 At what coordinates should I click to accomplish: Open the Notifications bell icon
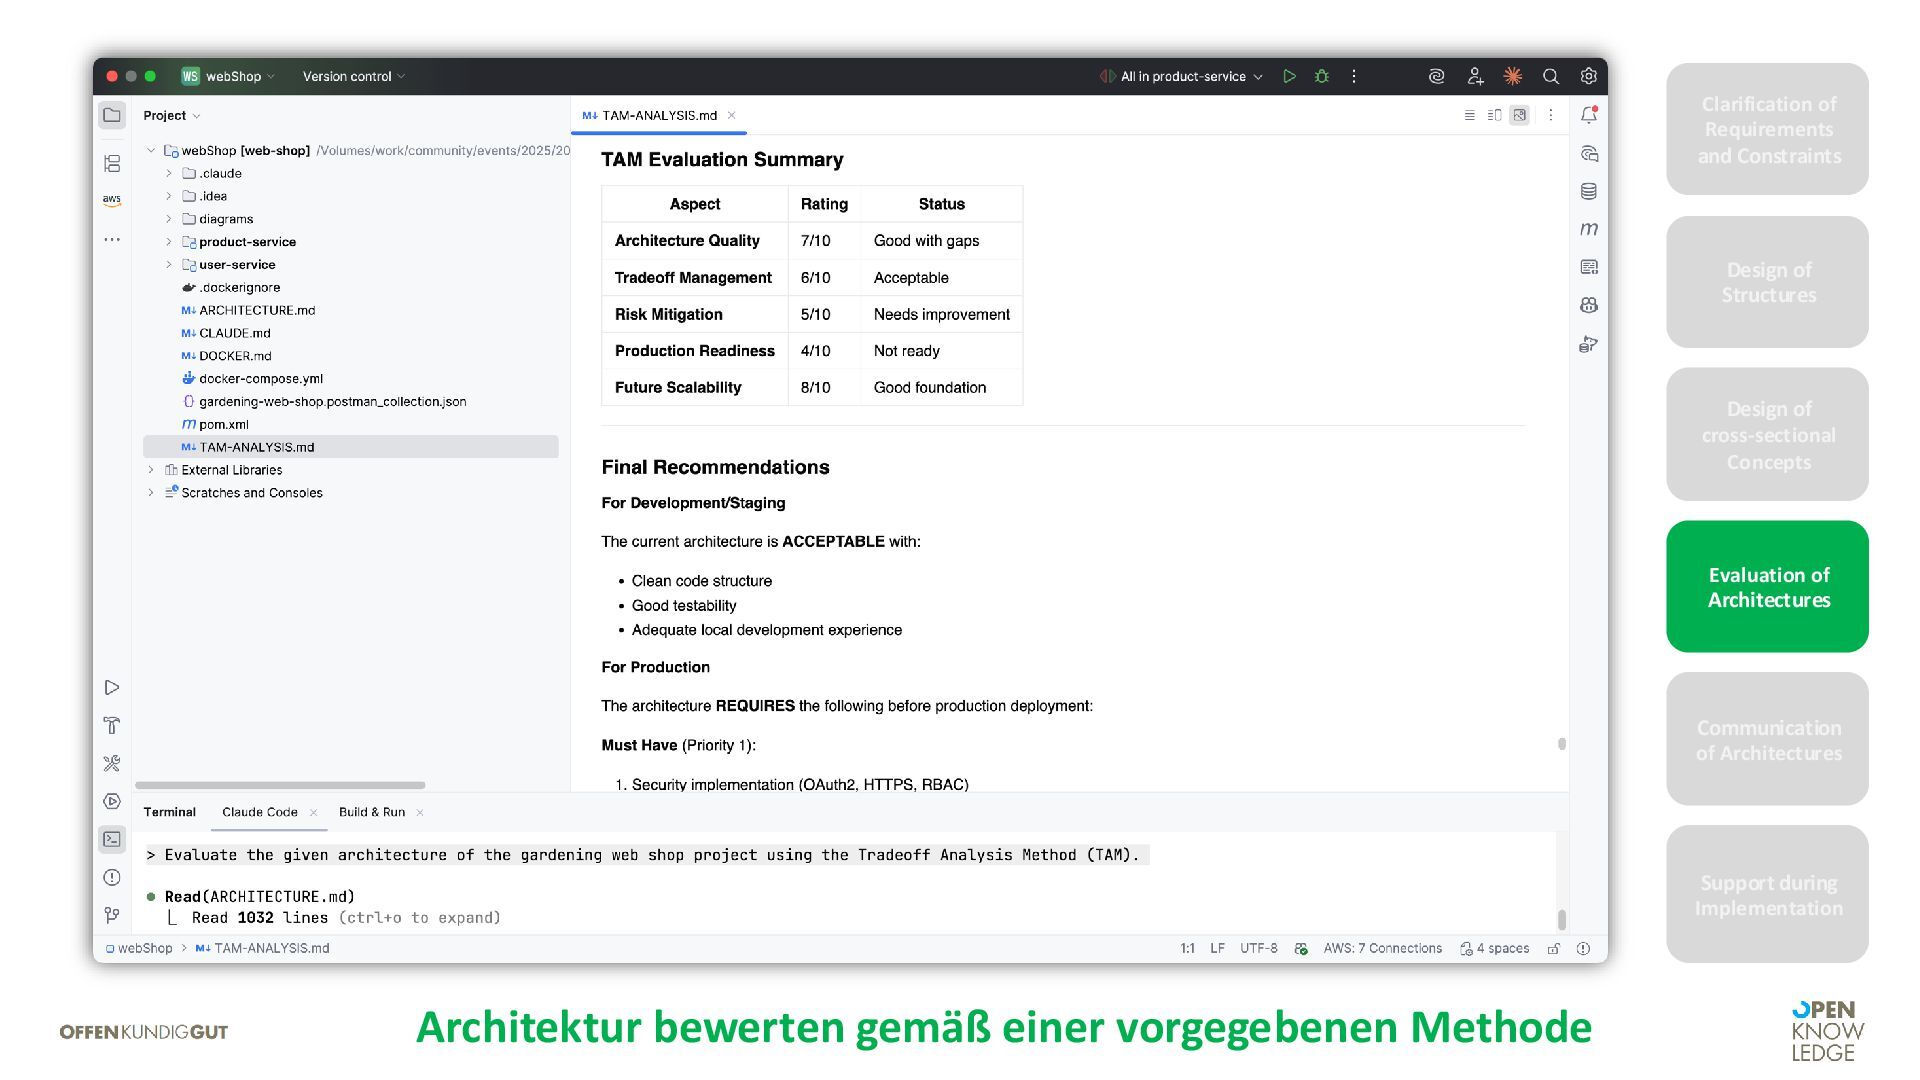[1588, 115]
